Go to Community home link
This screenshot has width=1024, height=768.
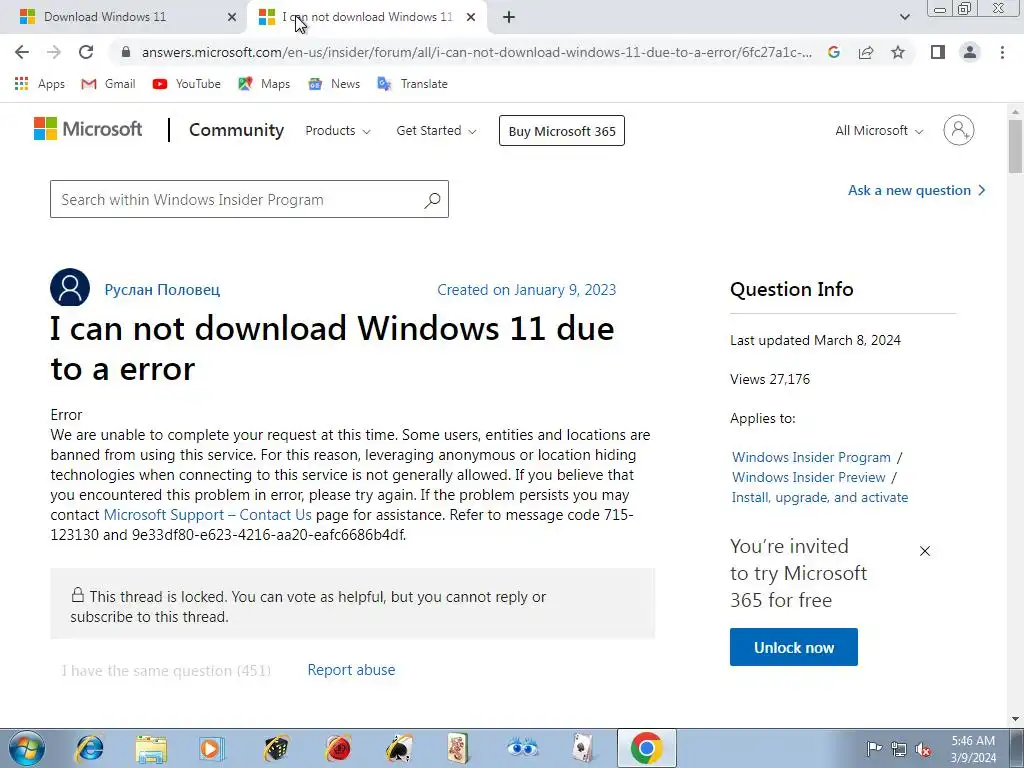click(x=236, y=130)
